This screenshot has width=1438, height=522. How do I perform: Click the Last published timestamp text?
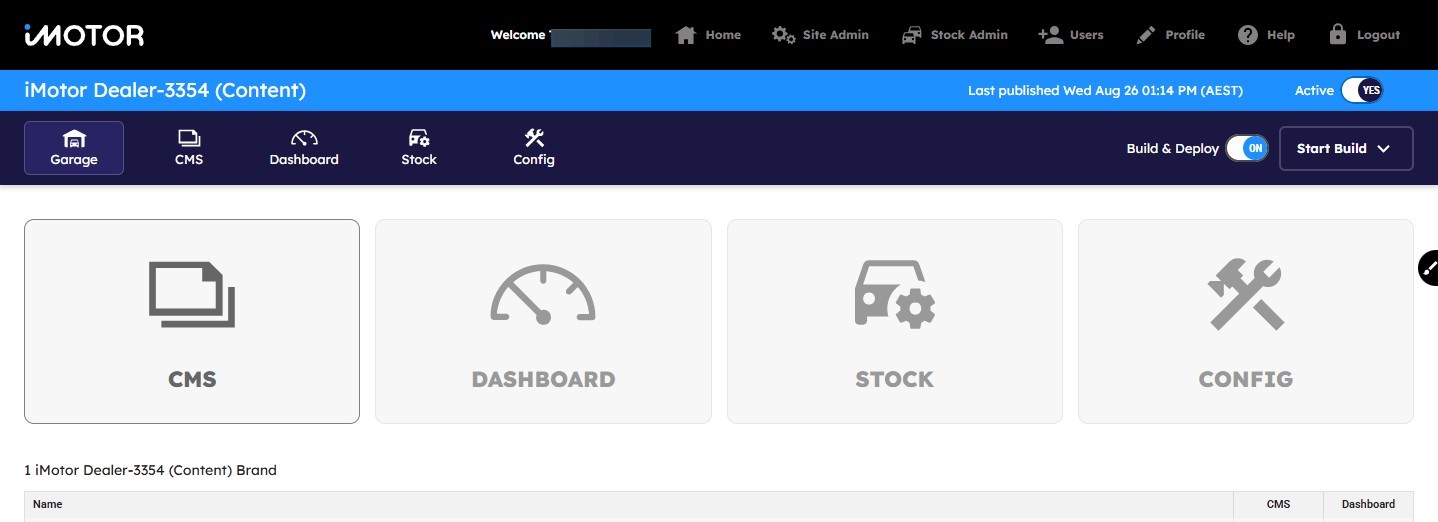click(1105, 90)
